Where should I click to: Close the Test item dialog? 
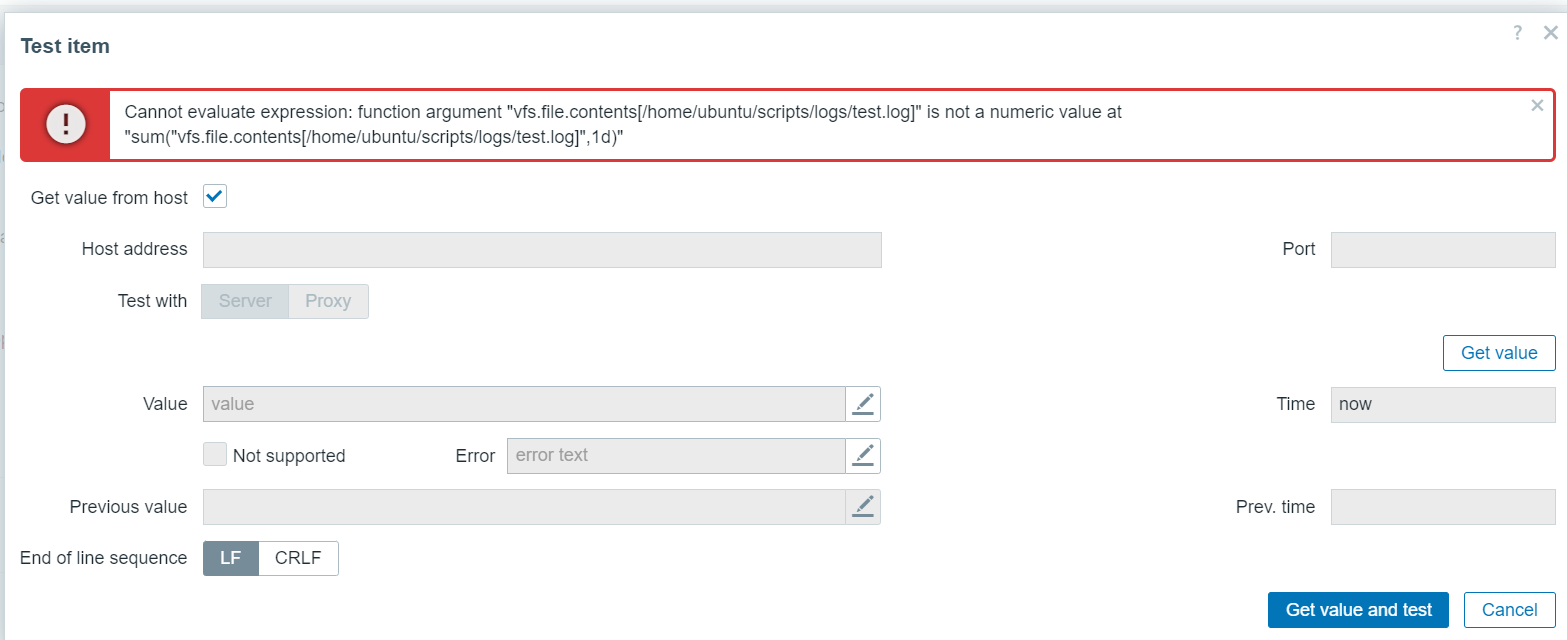coord(1550,33)
